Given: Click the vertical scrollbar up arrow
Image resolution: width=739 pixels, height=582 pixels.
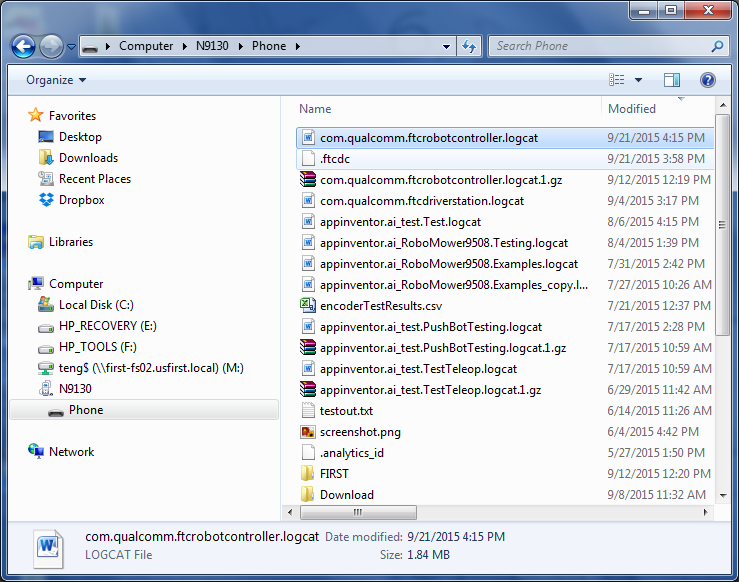Looking at the screenshot, I should click(x=723, y=105).
